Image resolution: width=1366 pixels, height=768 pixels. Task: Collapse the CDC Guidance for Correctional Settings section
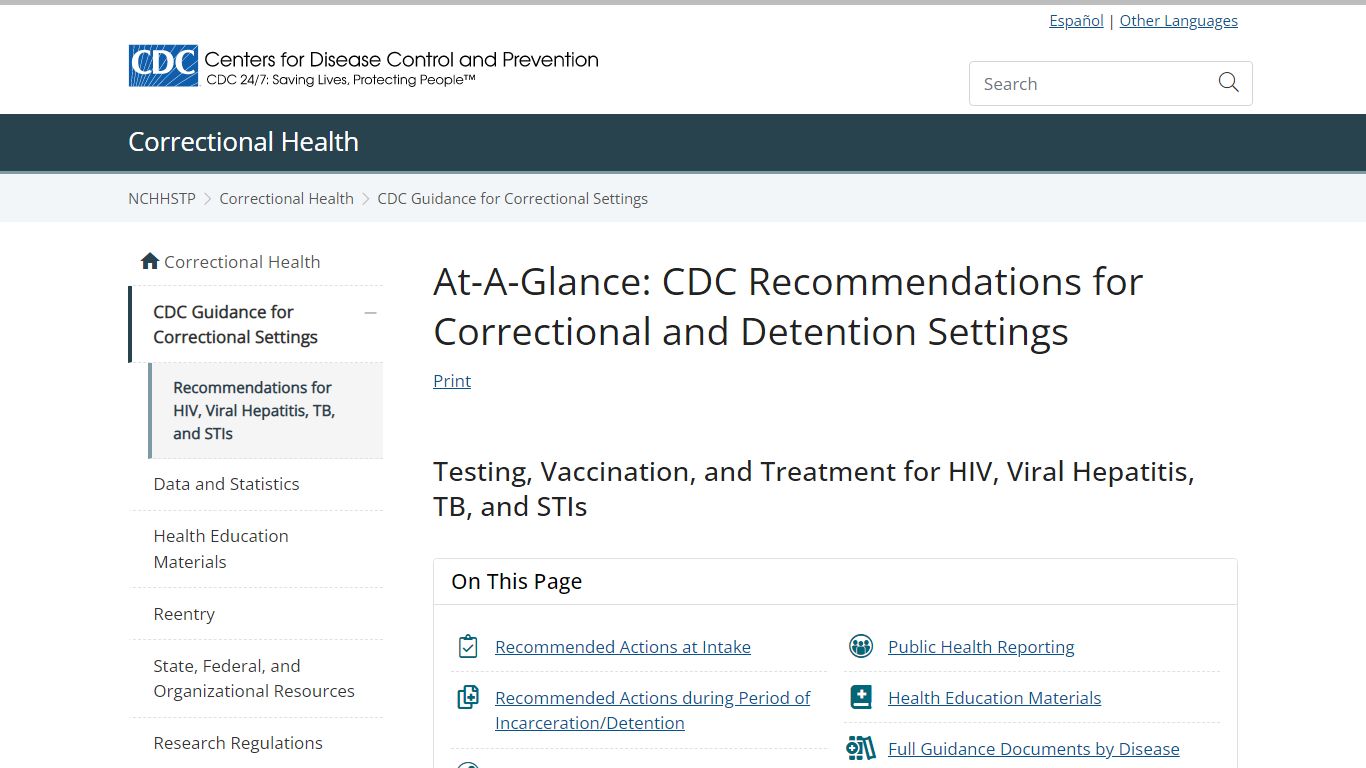[x=370, y=313]
